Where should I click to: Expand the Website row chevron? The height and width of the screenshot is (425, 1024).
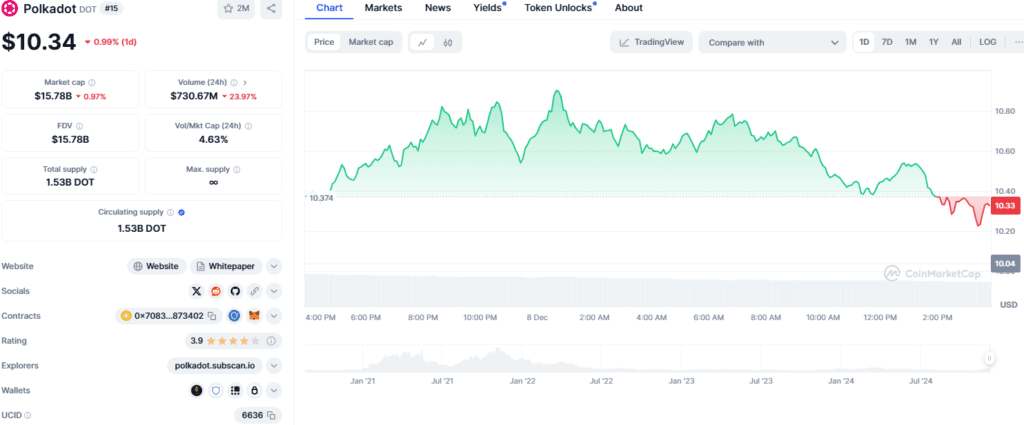click(x=274, y=266)
